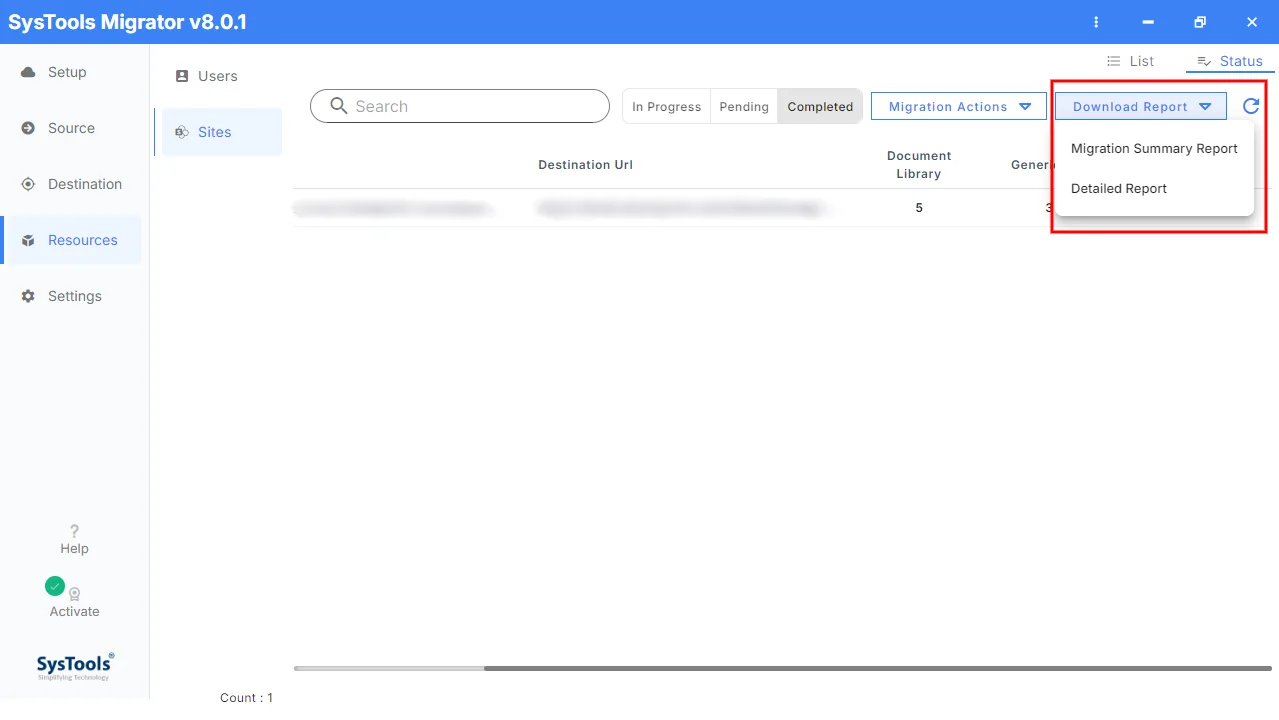The width and height of the screenshot is (1279, 720).
Task: Click the blurred destination URL cell
Action: [x=685, y=208]
